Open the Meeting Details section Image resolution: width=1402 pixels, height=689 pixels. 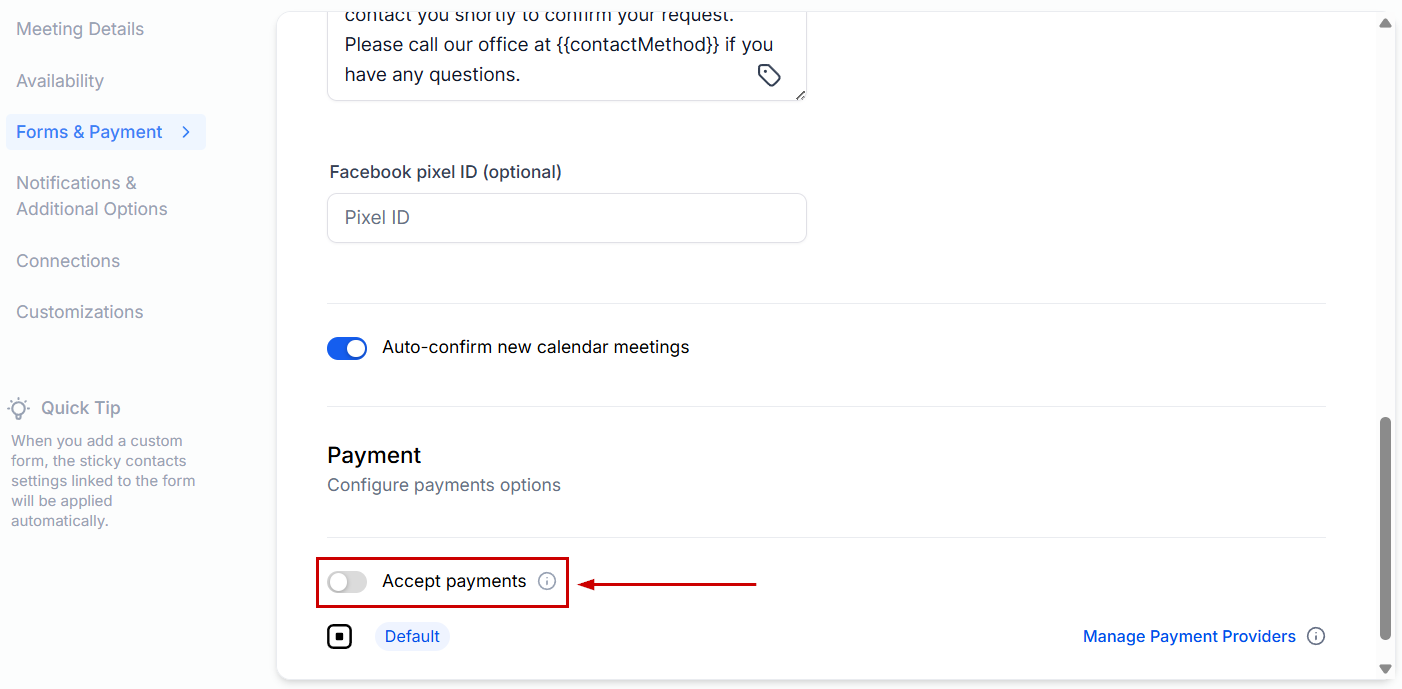80,29
